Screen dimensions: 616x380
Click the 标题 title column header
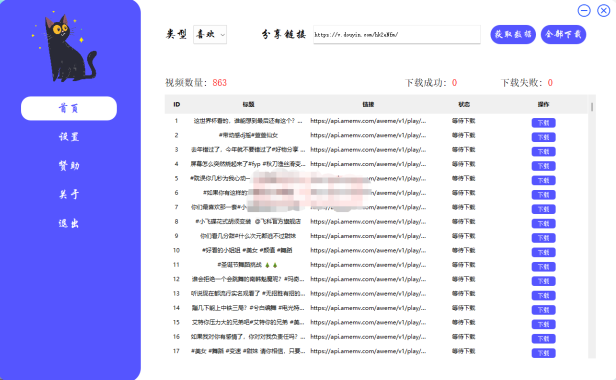(x=248, y=104)
